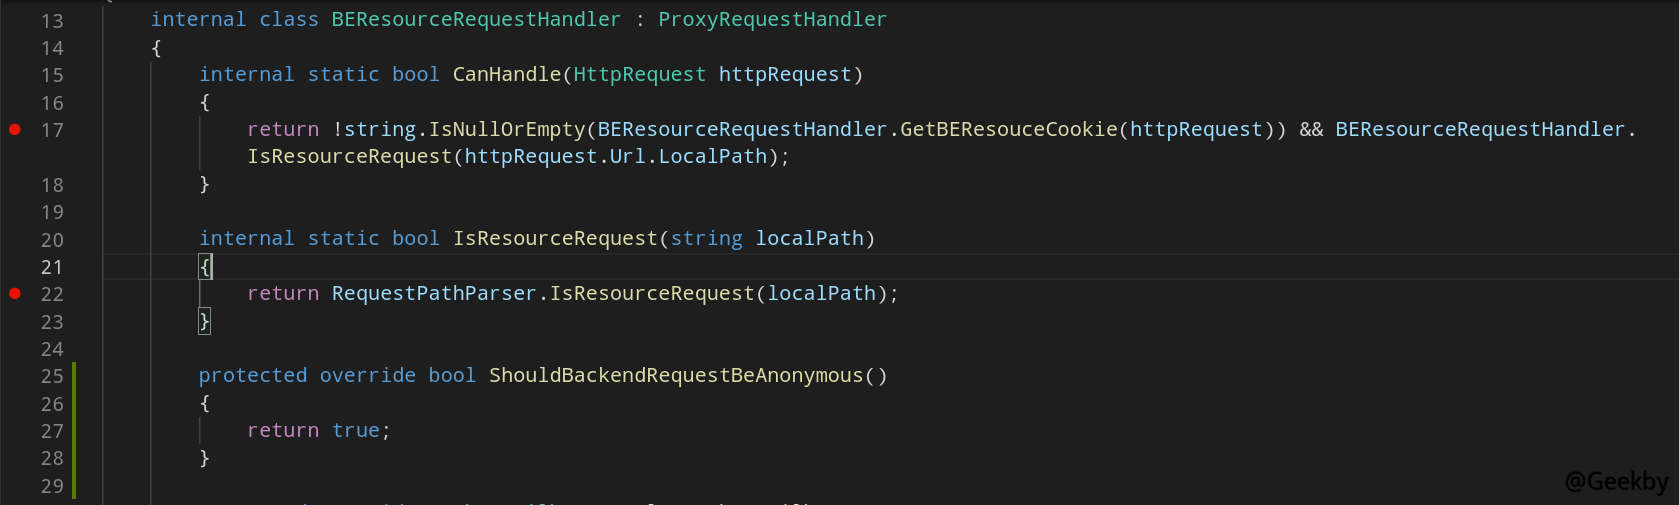1679x505 pixels.
Task: Place cursor on the CanHandle method name
Action: click(x=507, y=75)
